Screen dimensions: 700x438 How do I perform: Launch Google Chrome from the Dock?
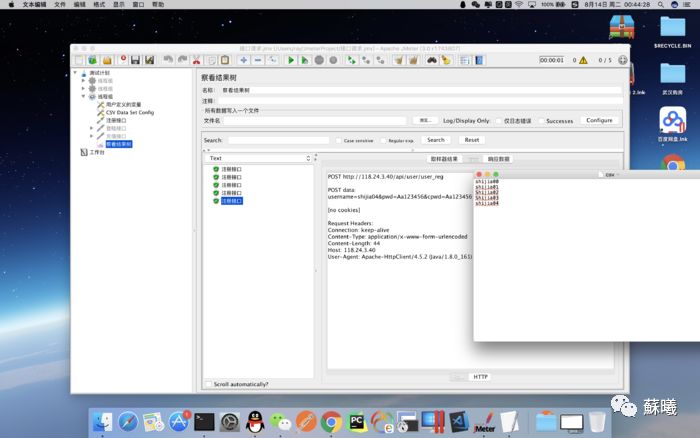(x=331, y=422)
